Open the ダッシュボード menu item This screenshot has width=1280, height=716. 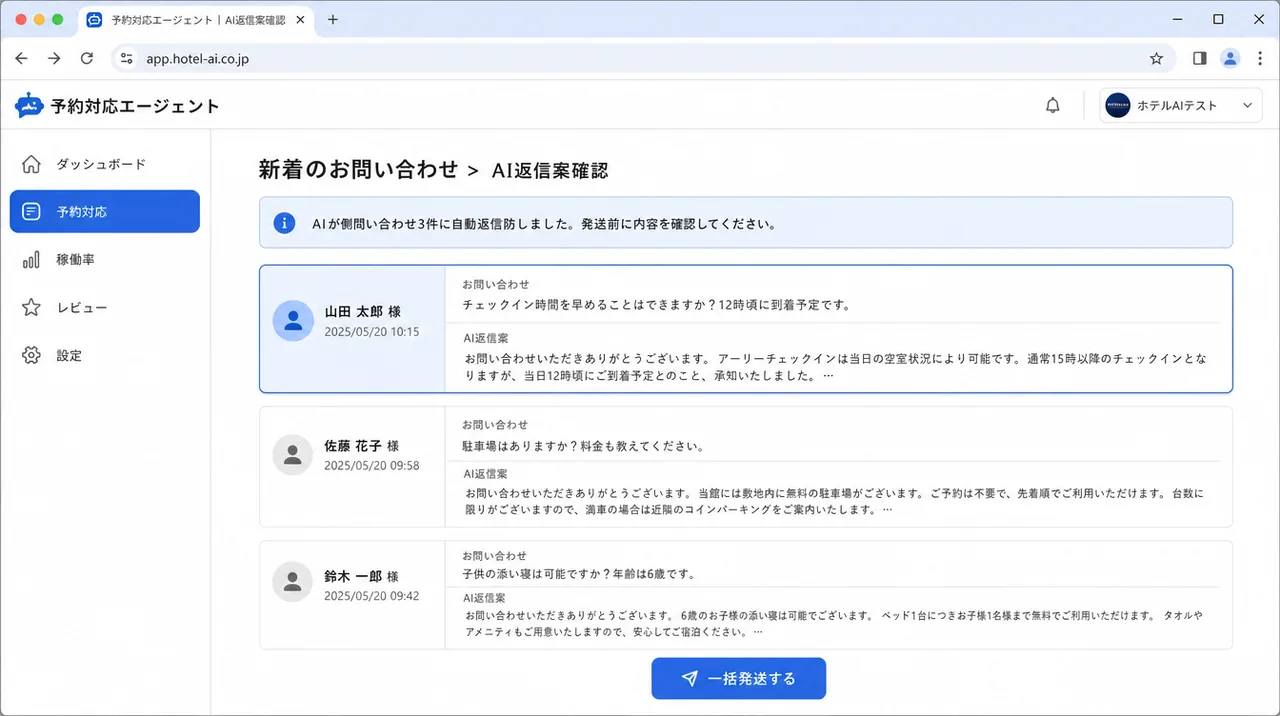coord(105,164)
